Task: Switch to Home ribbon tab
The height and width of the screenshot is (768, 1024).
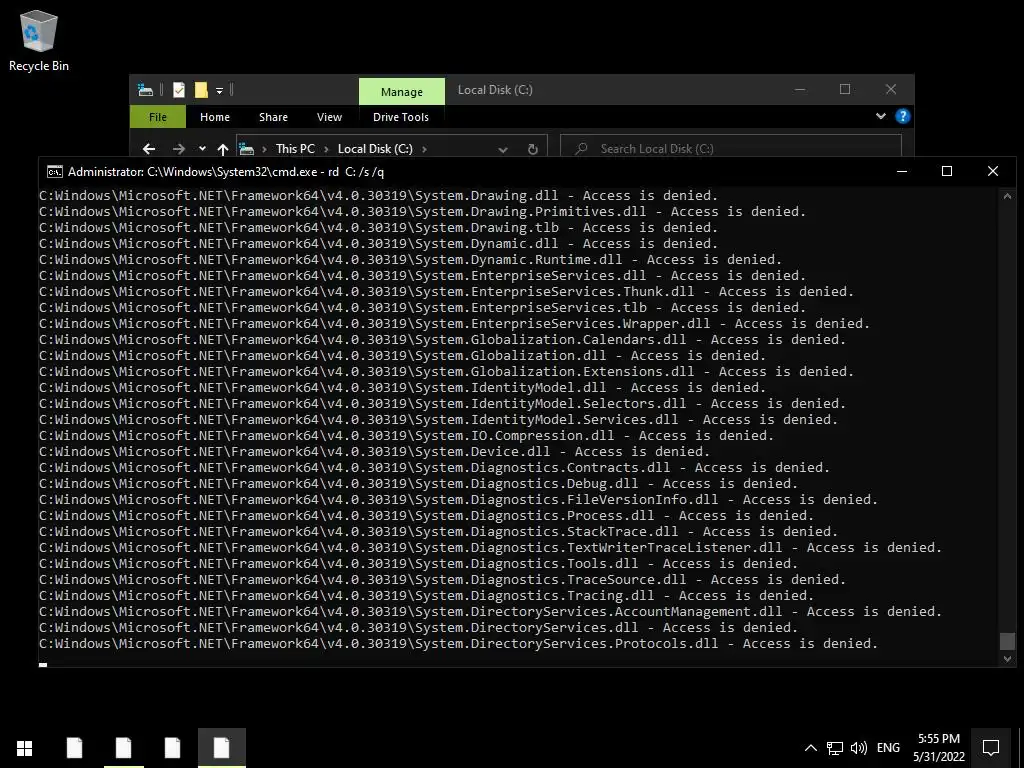Action: coord(215,117)
